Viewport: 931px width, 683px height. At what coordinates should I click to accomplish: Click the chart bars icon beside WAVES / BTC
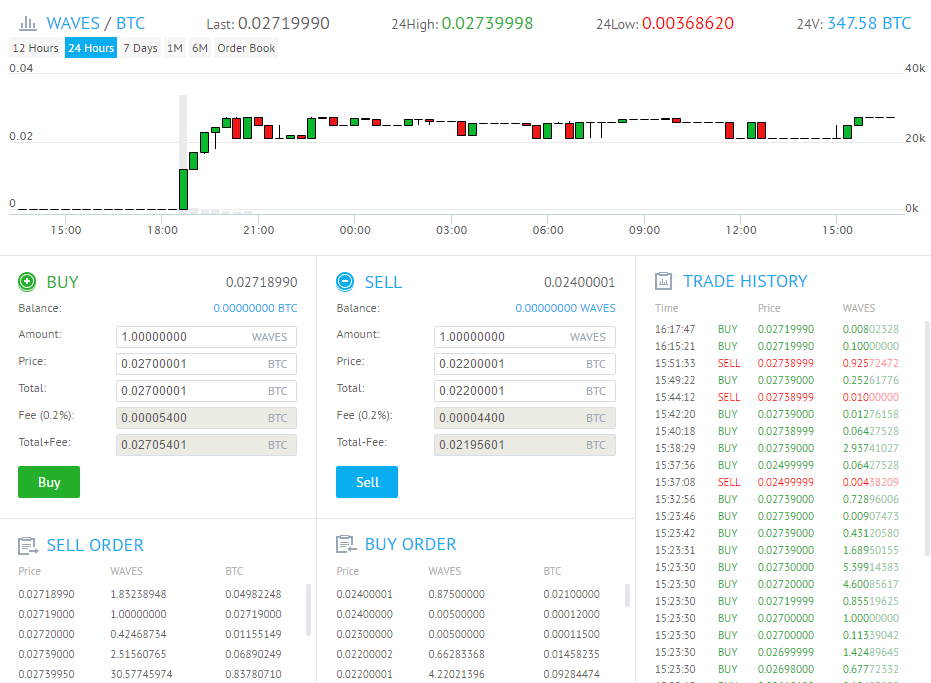pyautogui.click(x=28, y=22)
